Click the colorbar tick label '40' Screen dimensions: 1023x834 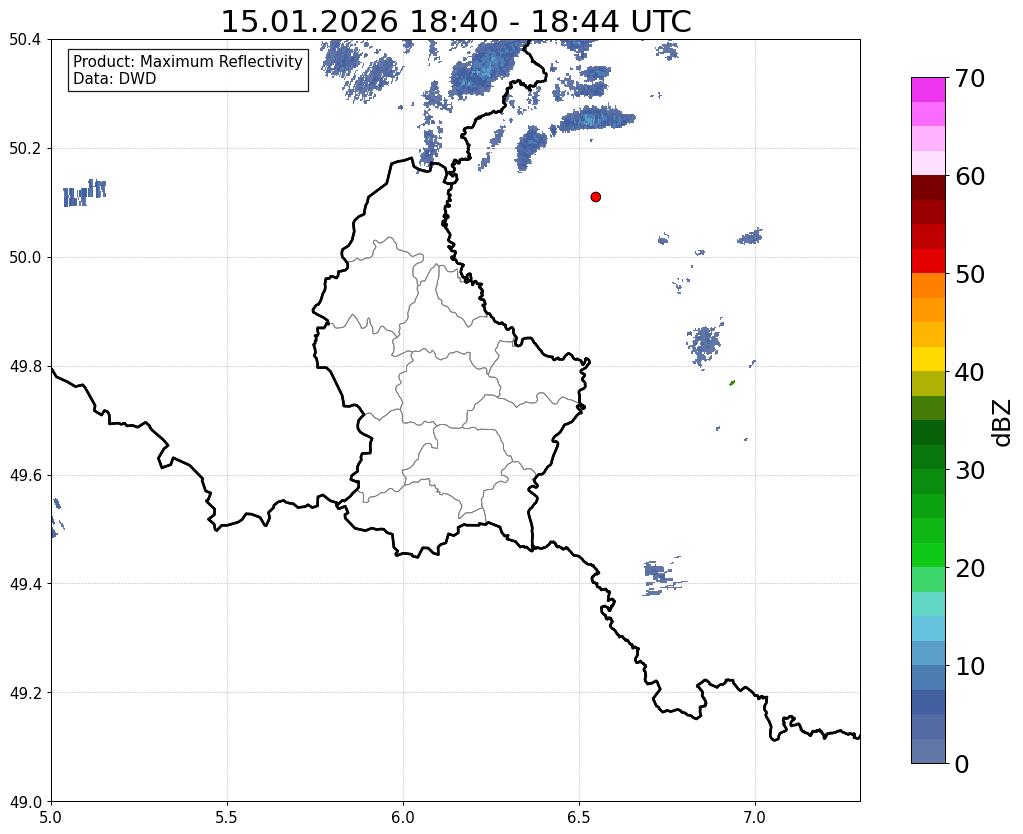[970, 372]
